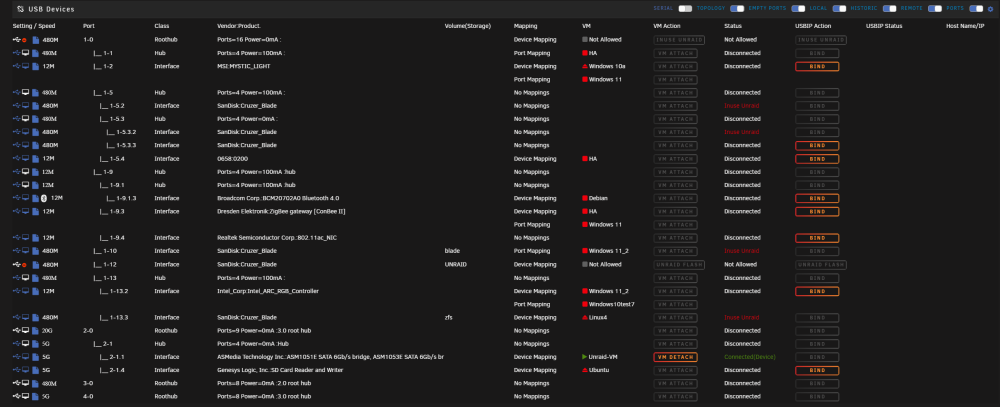Open the document icon on row 1-13.3
Screen dimensions: 1000x407
[36, 317]
